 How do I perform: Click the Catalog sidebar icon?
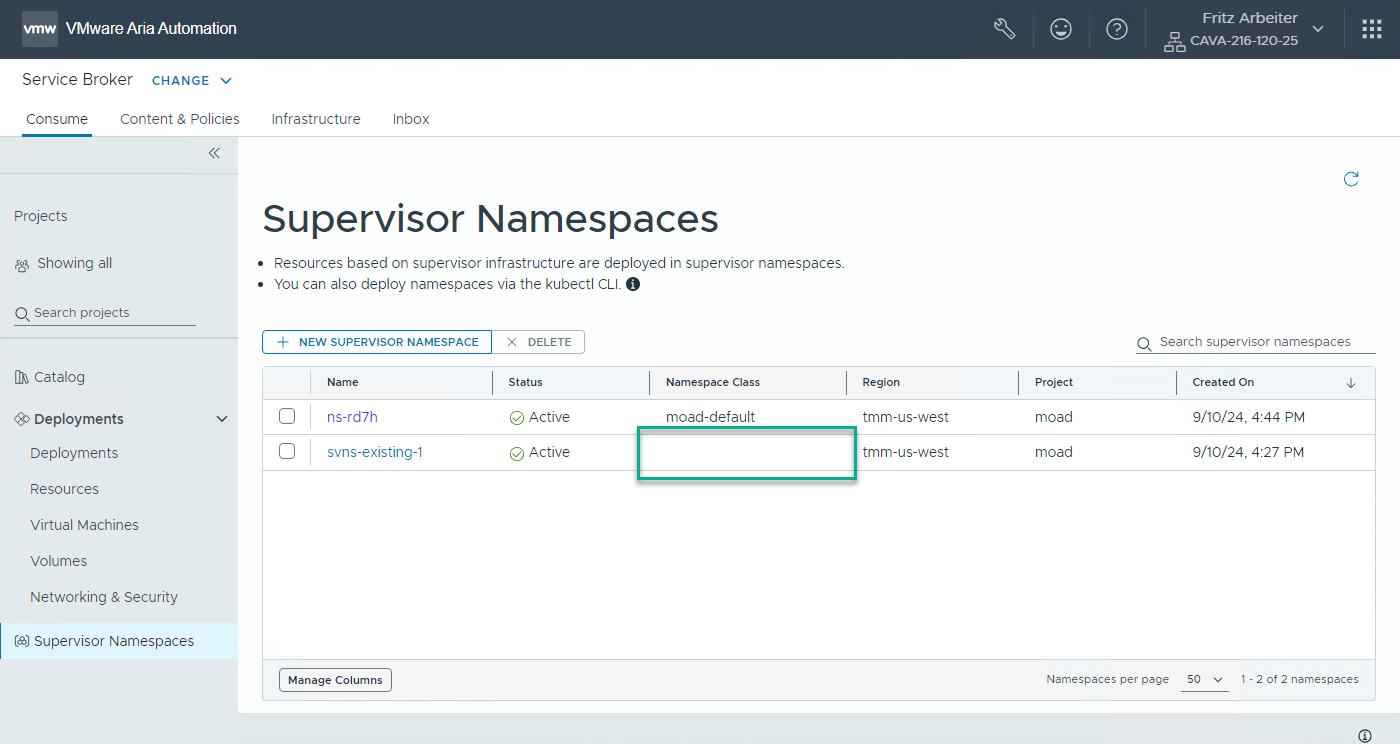click(22, 377)
